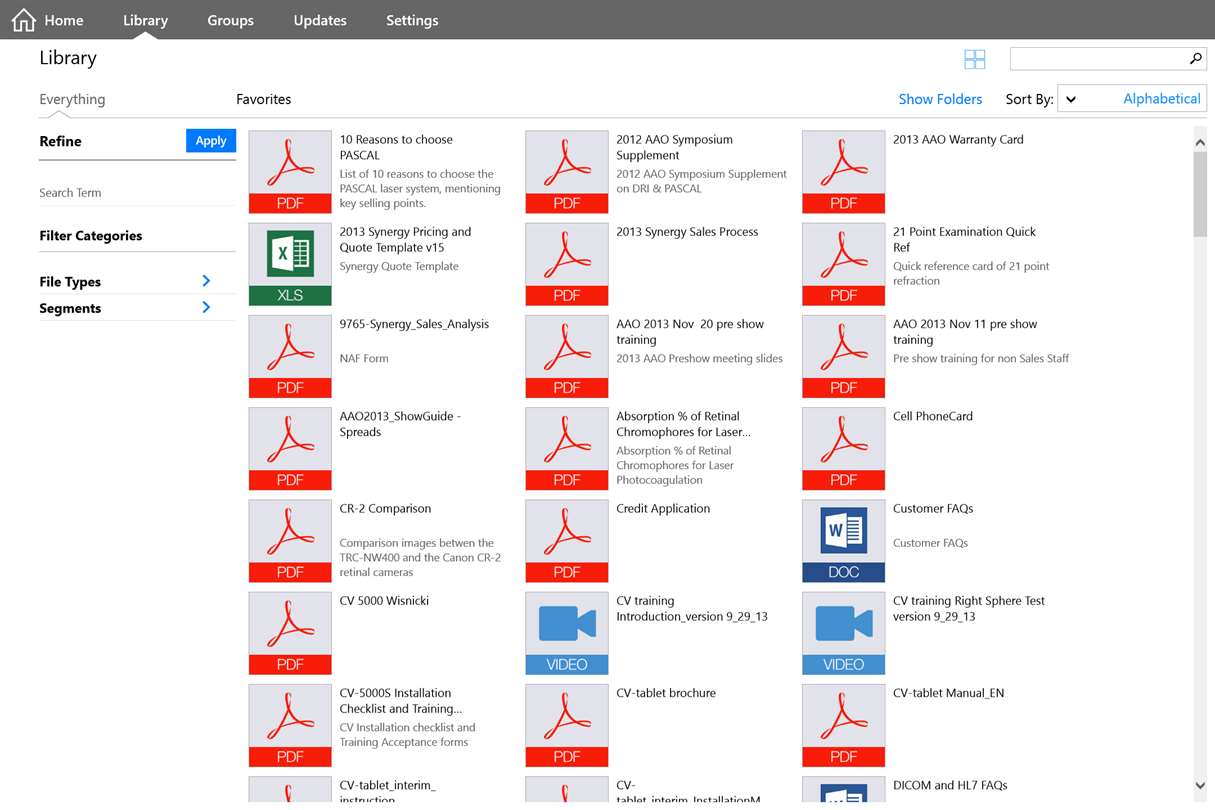Open PDF icon for AAO2013_ShowGuide - Spreads
This screenshot has height=810, width=1215.
290,449
